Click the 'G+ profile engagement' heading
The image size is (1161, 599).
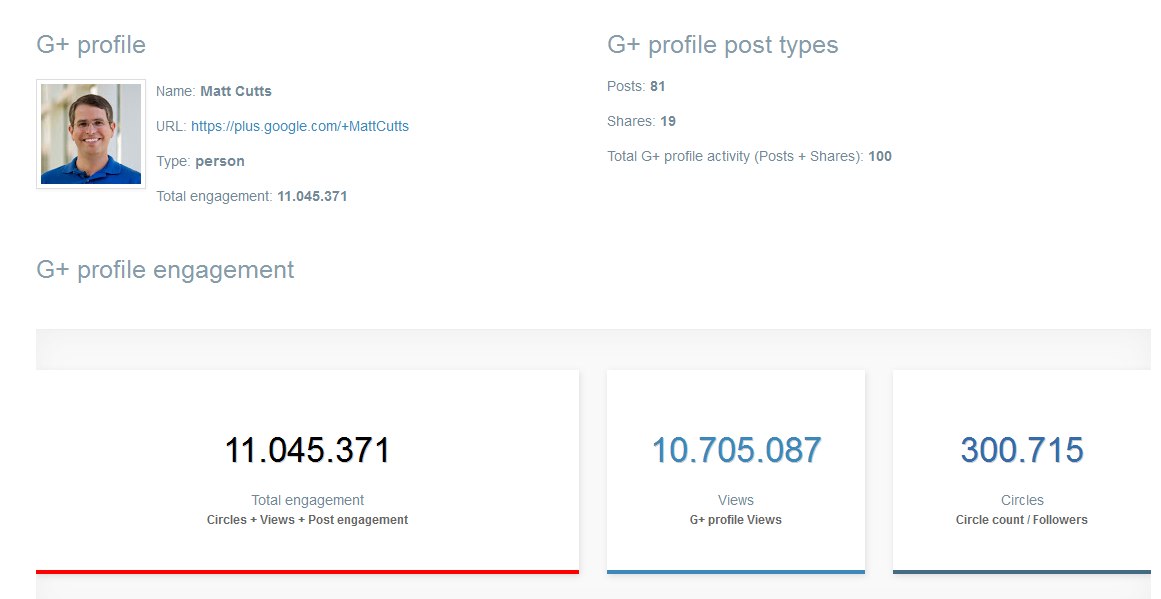tap(165, 270)
